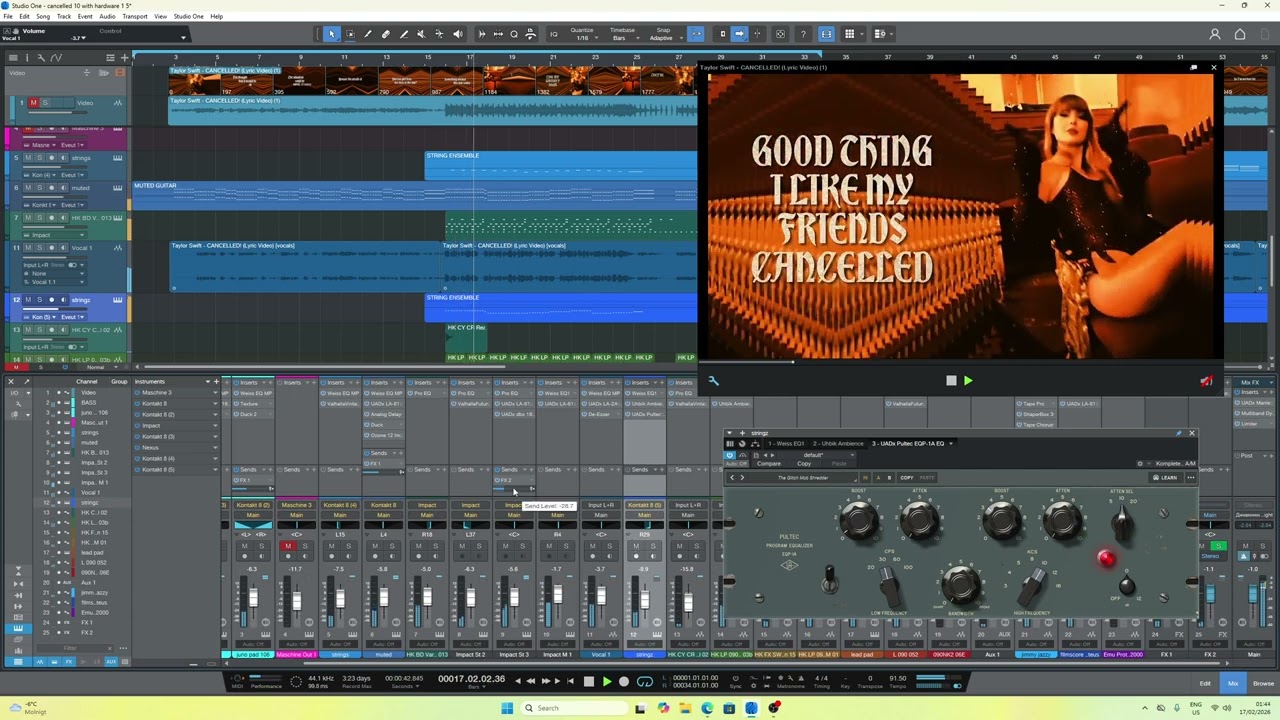The image size is (1280, 720).
Task: Solo the strings mixer channel
Action: pyautogui.click(x=348, y=546)
